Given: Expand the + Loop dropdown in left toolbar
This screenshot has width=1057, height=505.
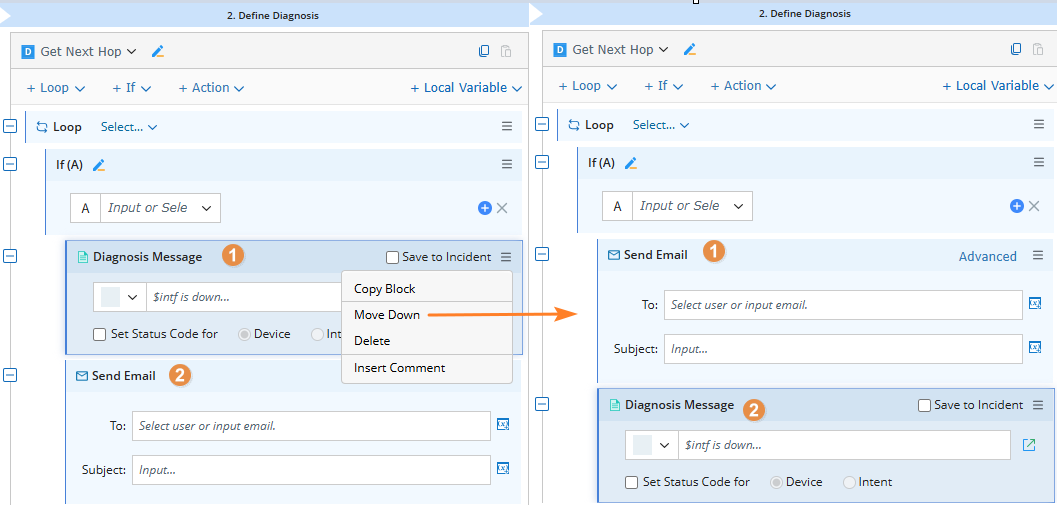Looking at the screenshot, I should coord(56,88).
